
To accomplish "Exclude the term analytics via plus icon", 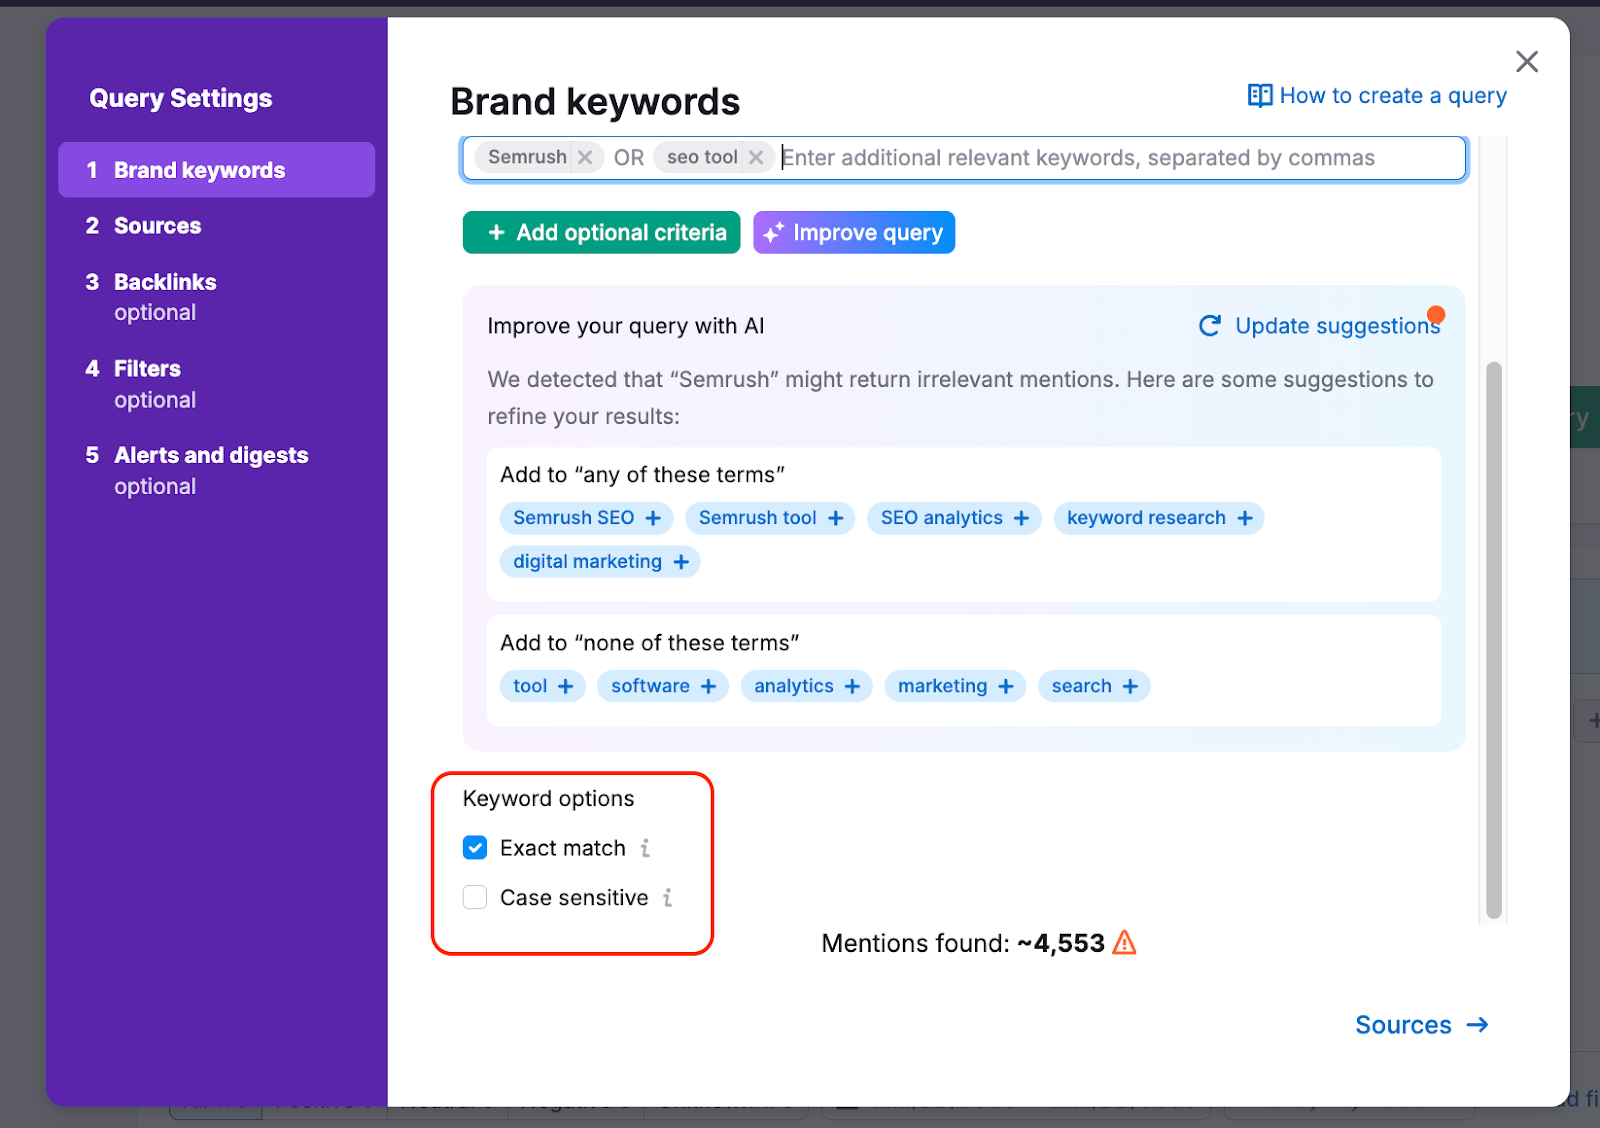I will coord(852,686).
